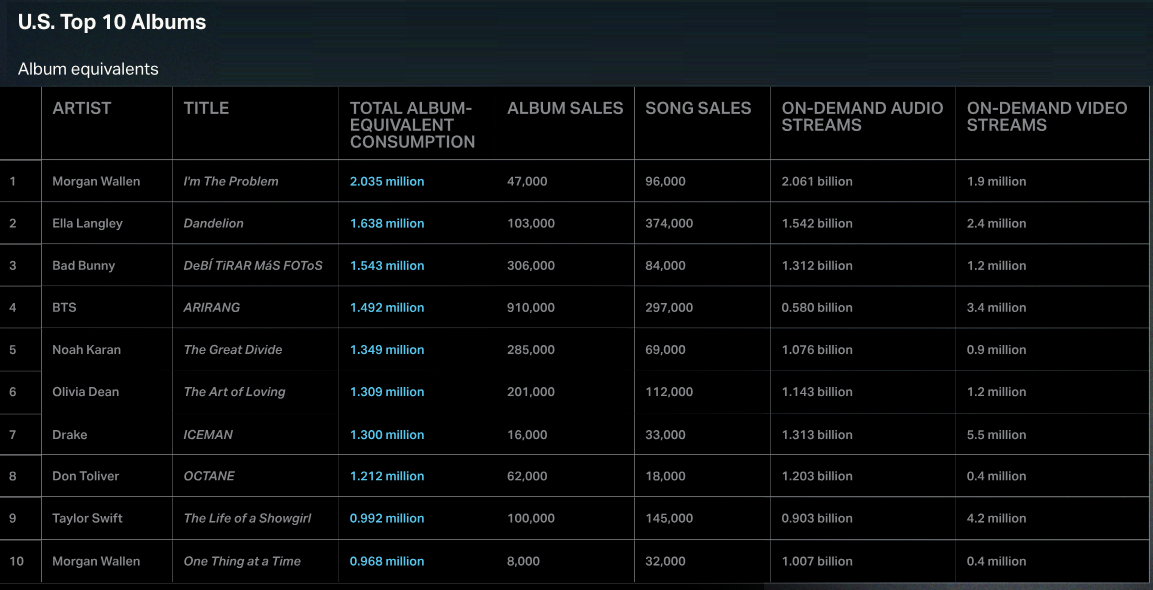The width and height of the screenshot is (1153, 590).
Task: Click the ICEMAN album title
Action: point(208,435)
